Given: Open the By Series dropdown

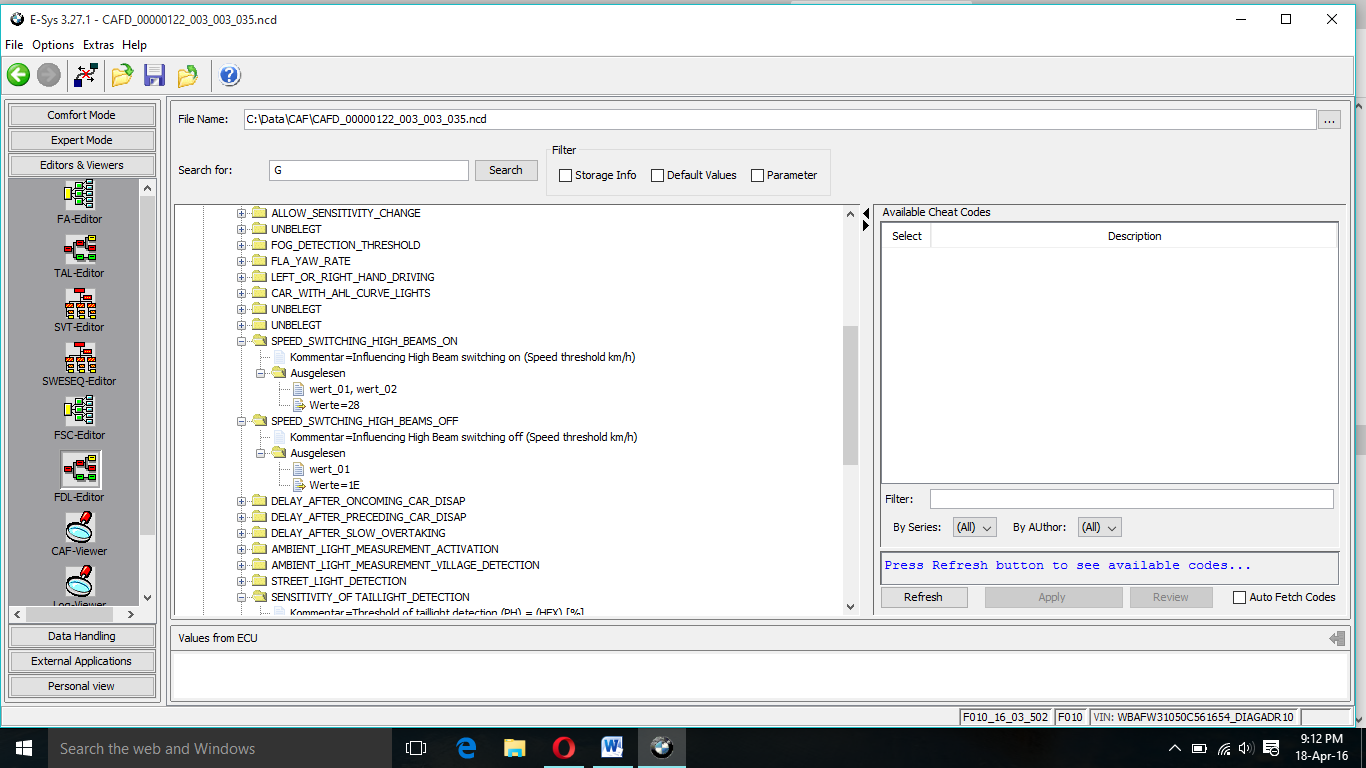Looking at the screenshot, I should tap(974, 527).
